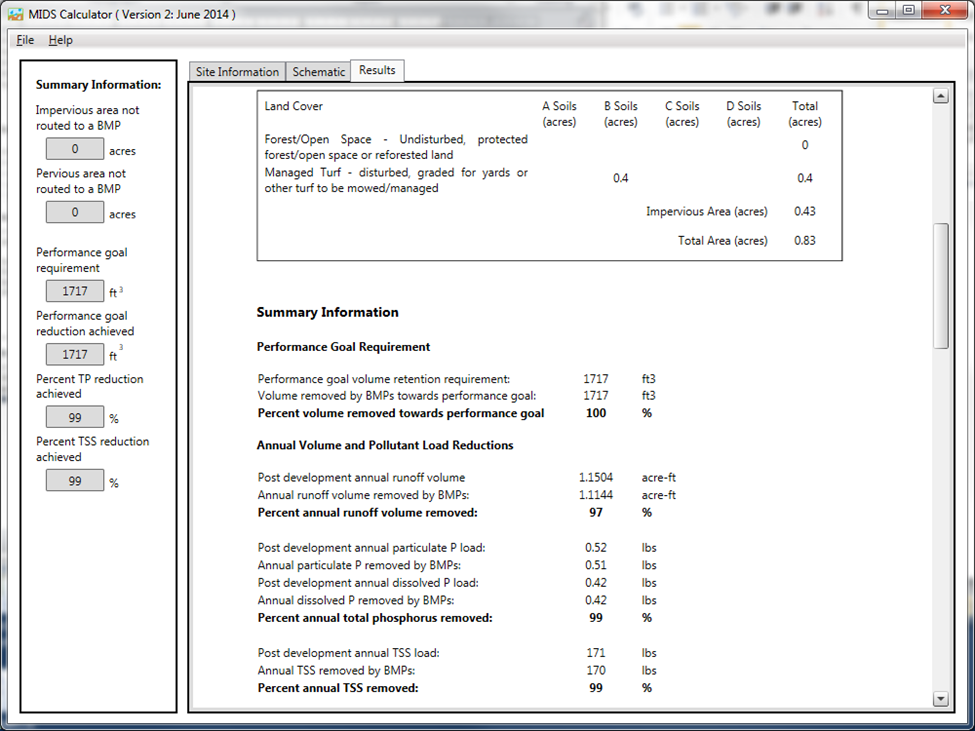Click the pervious area not routed field
975x731 pixels.
pos(75,213)
